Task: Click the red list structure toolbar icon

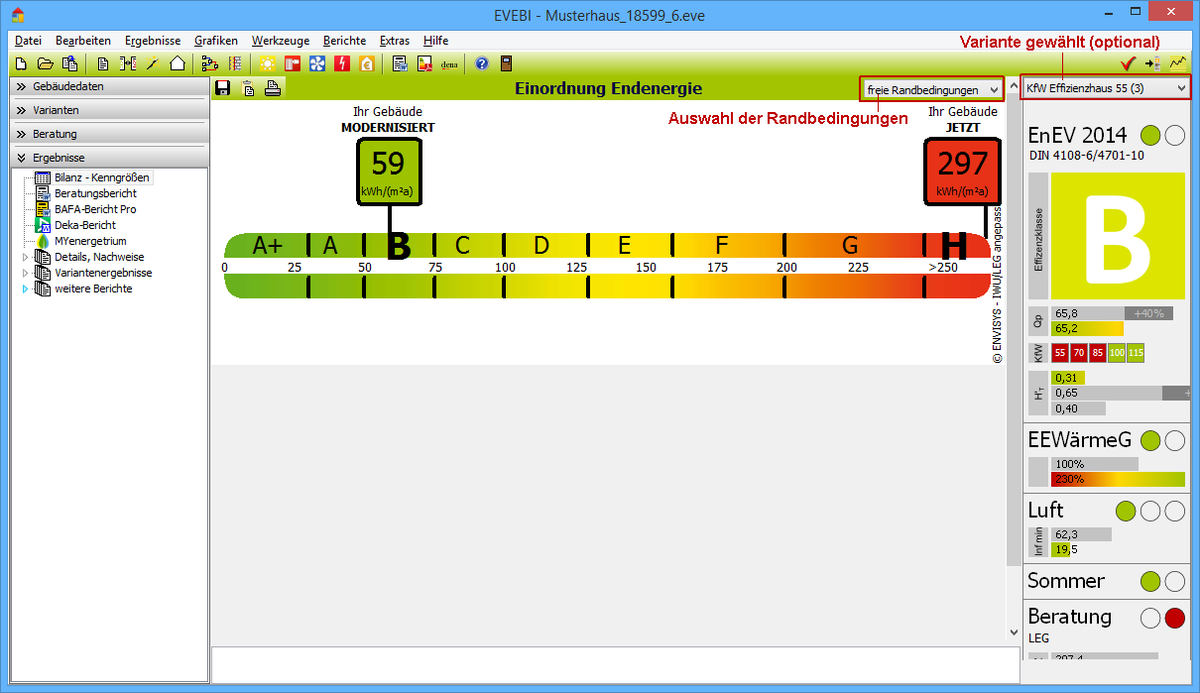Action: point(235,64)
